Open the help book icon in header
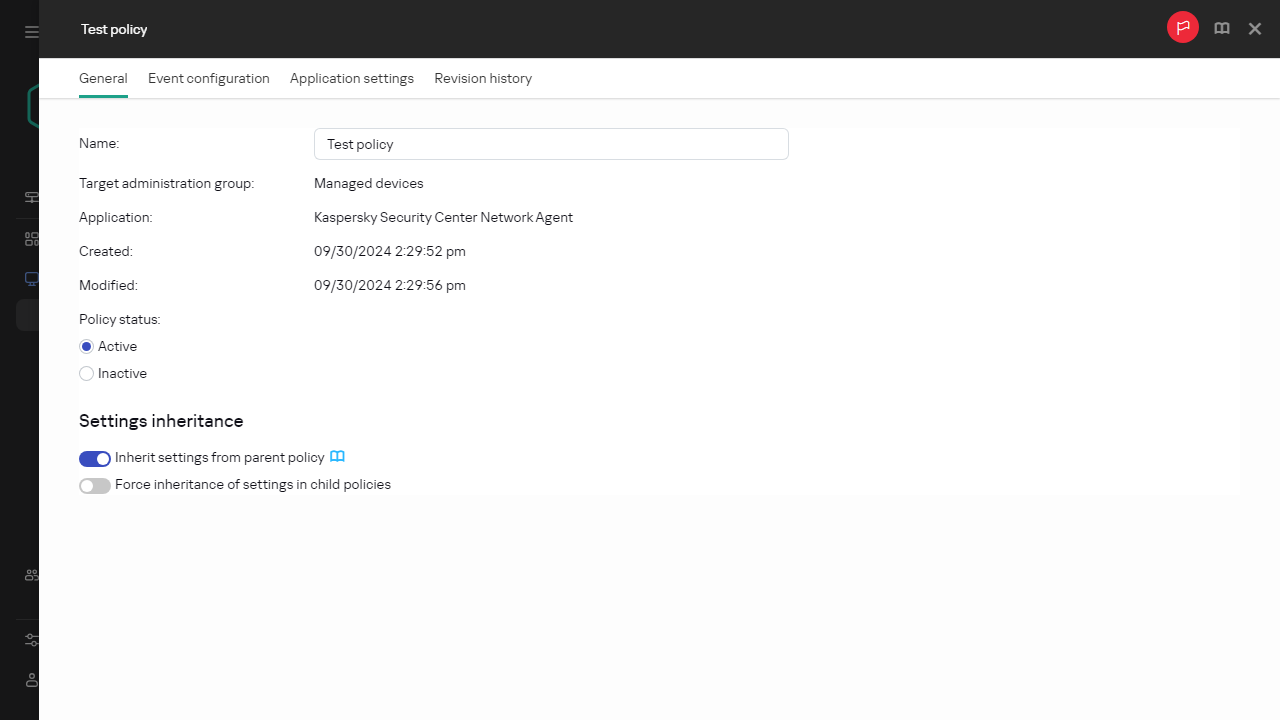Screen dimensions: 1280x720 1222,29
